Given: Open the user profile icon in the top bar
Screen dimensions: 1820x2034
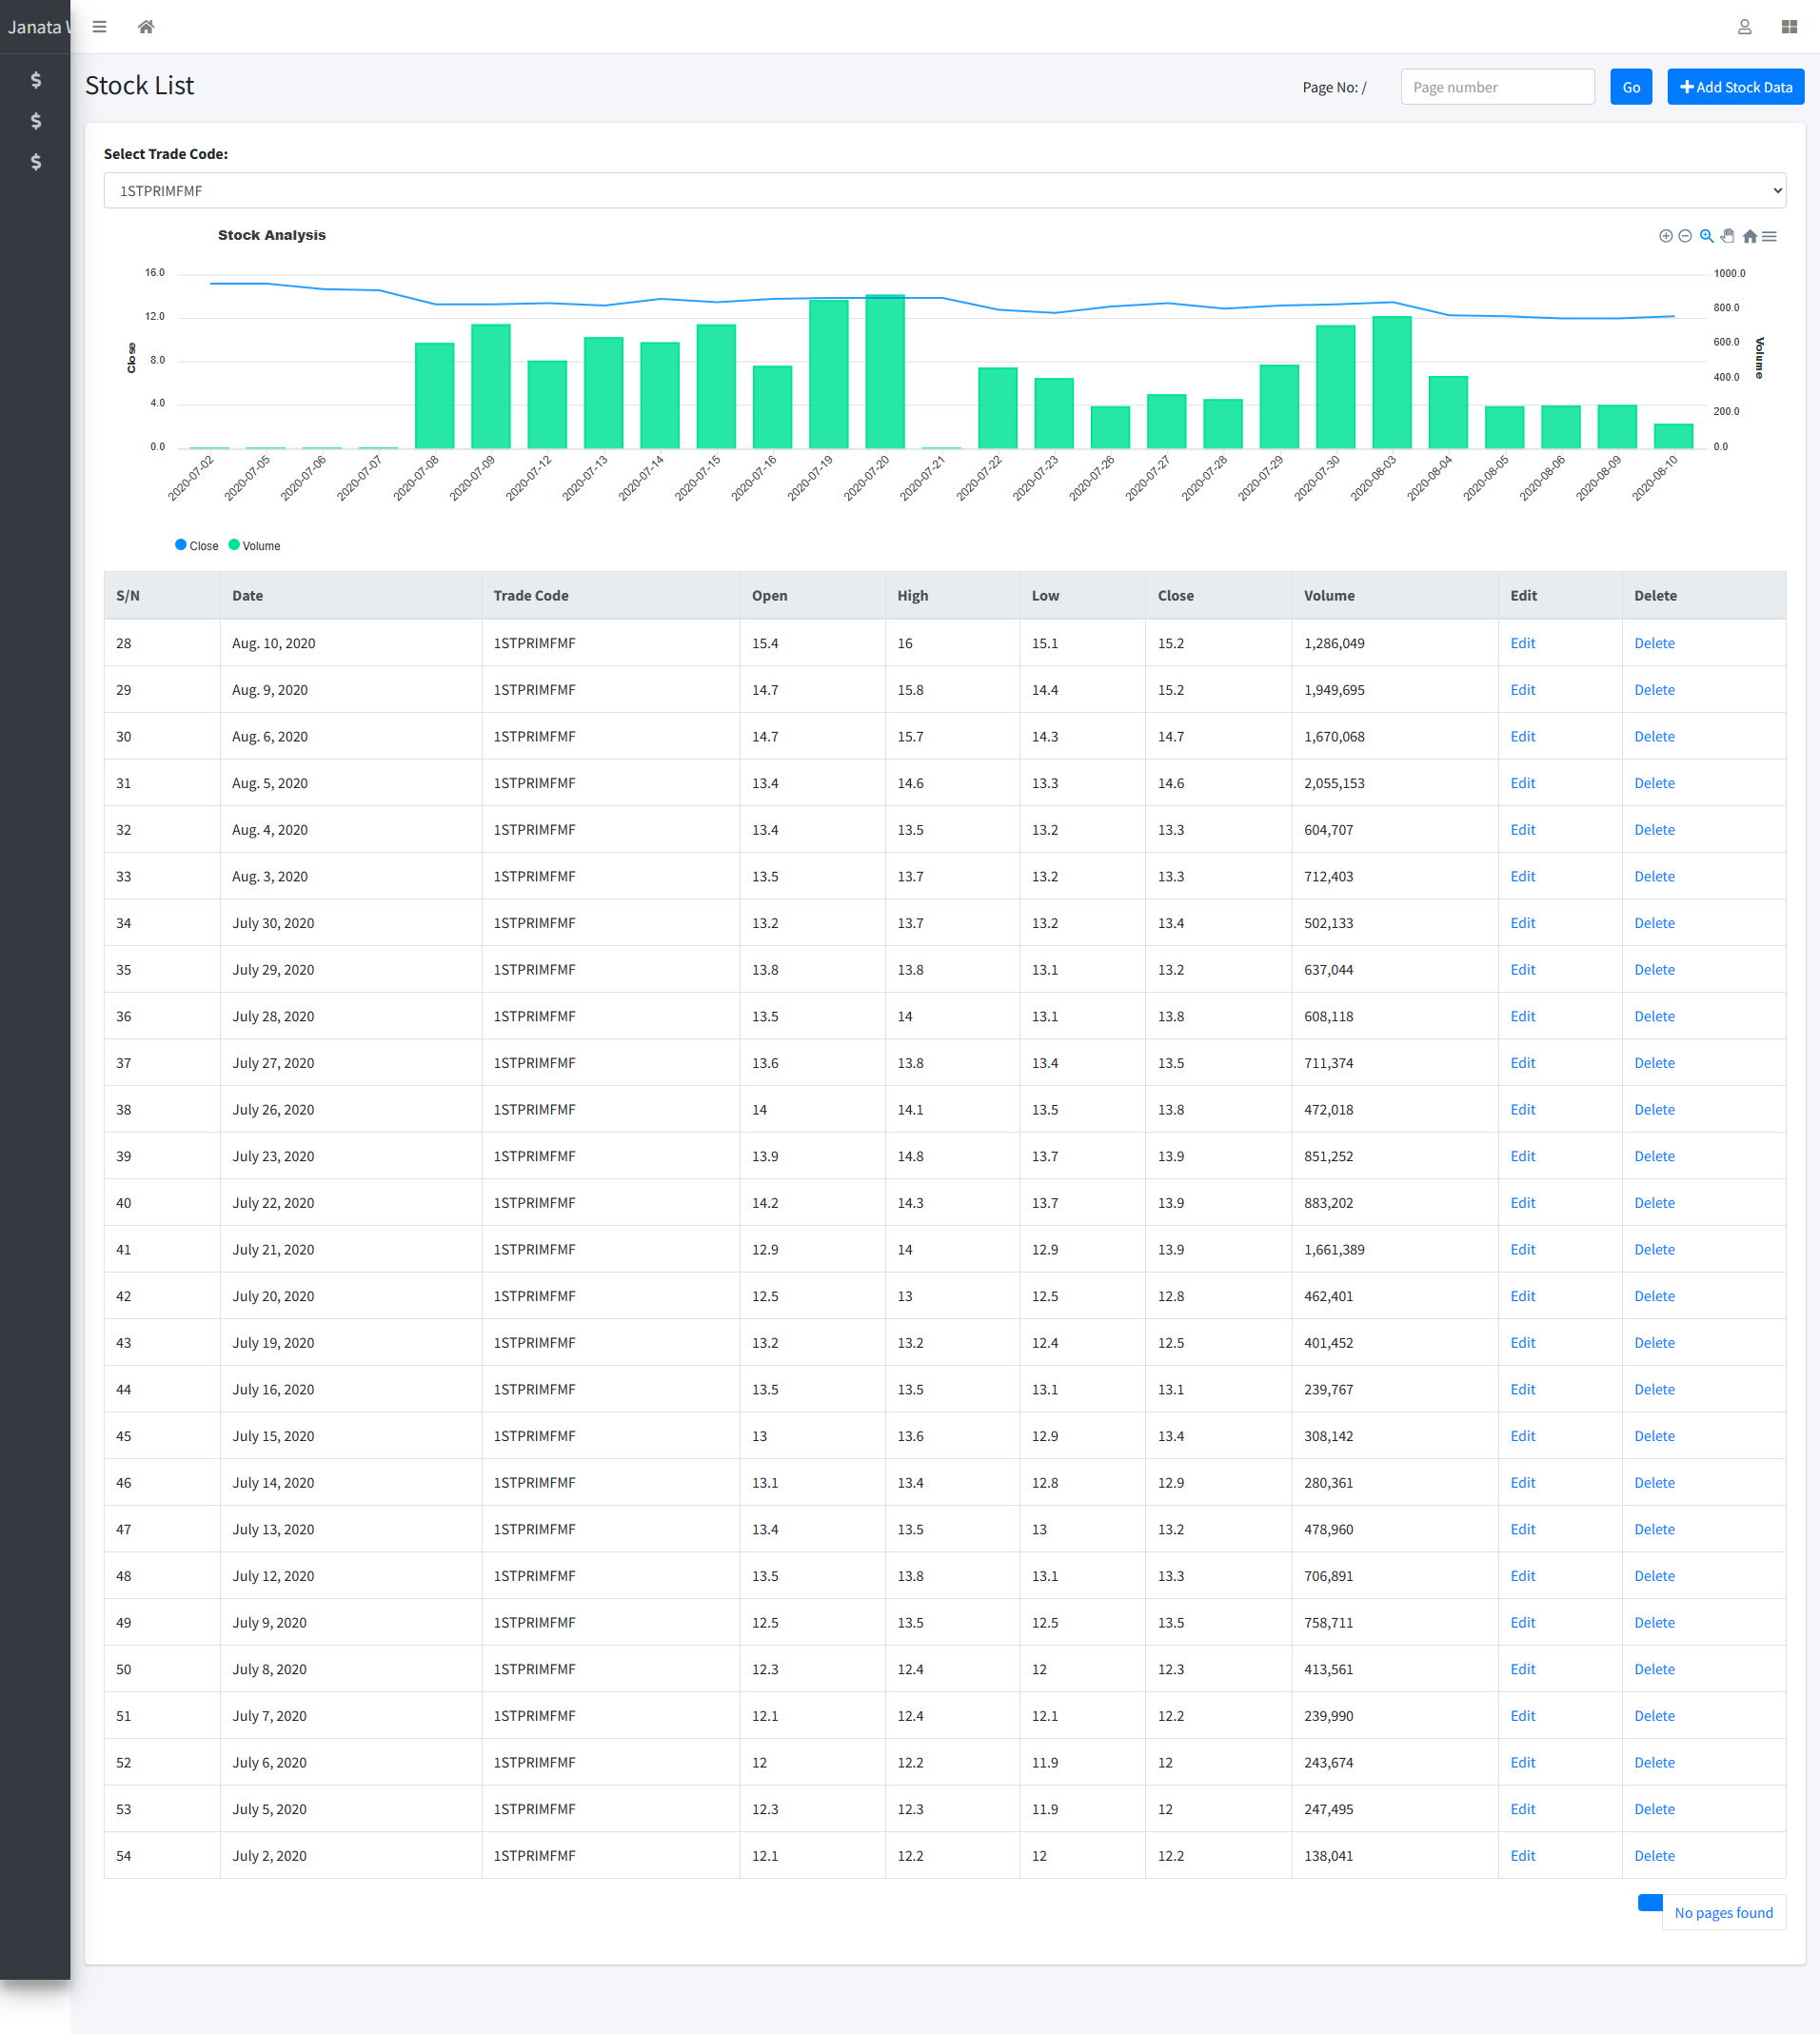Looking at the screenshot, I should point(1745,27).
